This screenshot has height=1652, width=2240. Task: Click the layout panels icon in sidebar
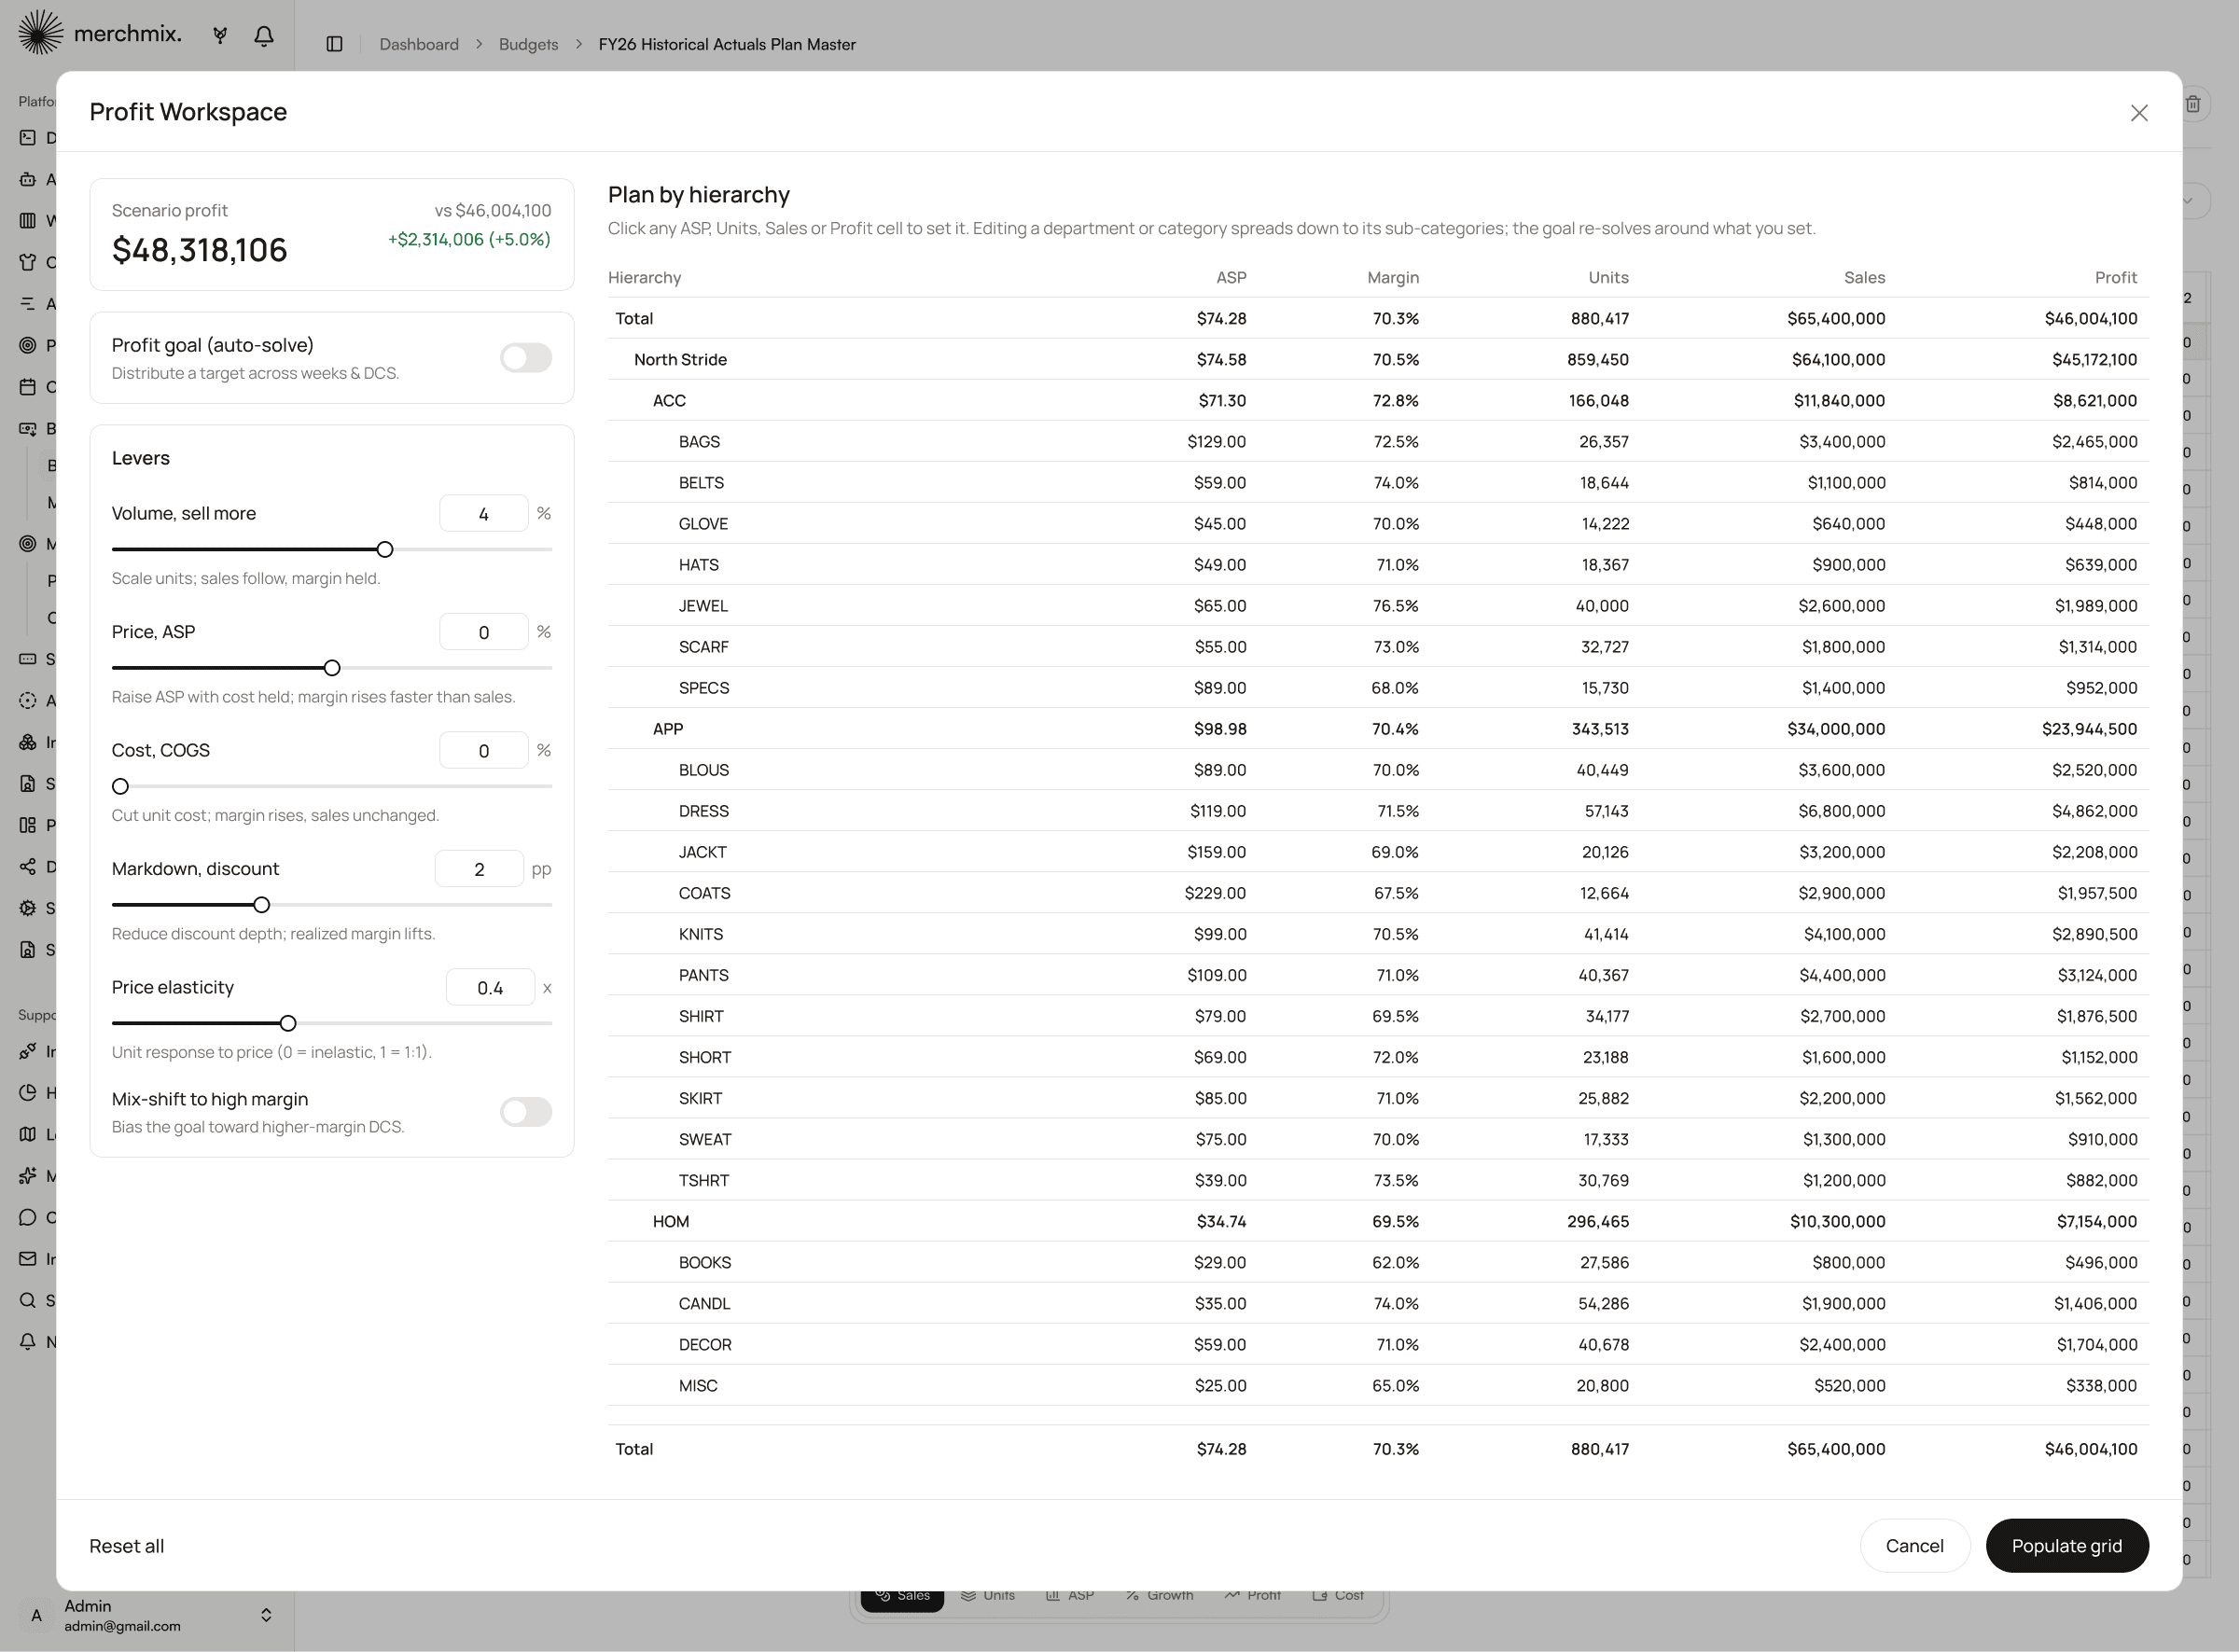(x=28, y=825)
